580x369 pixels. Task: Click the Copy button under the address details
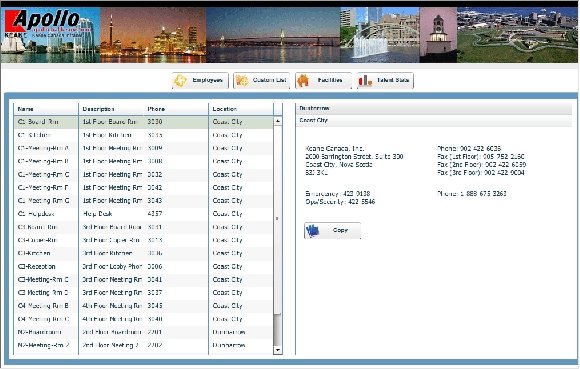332,230
